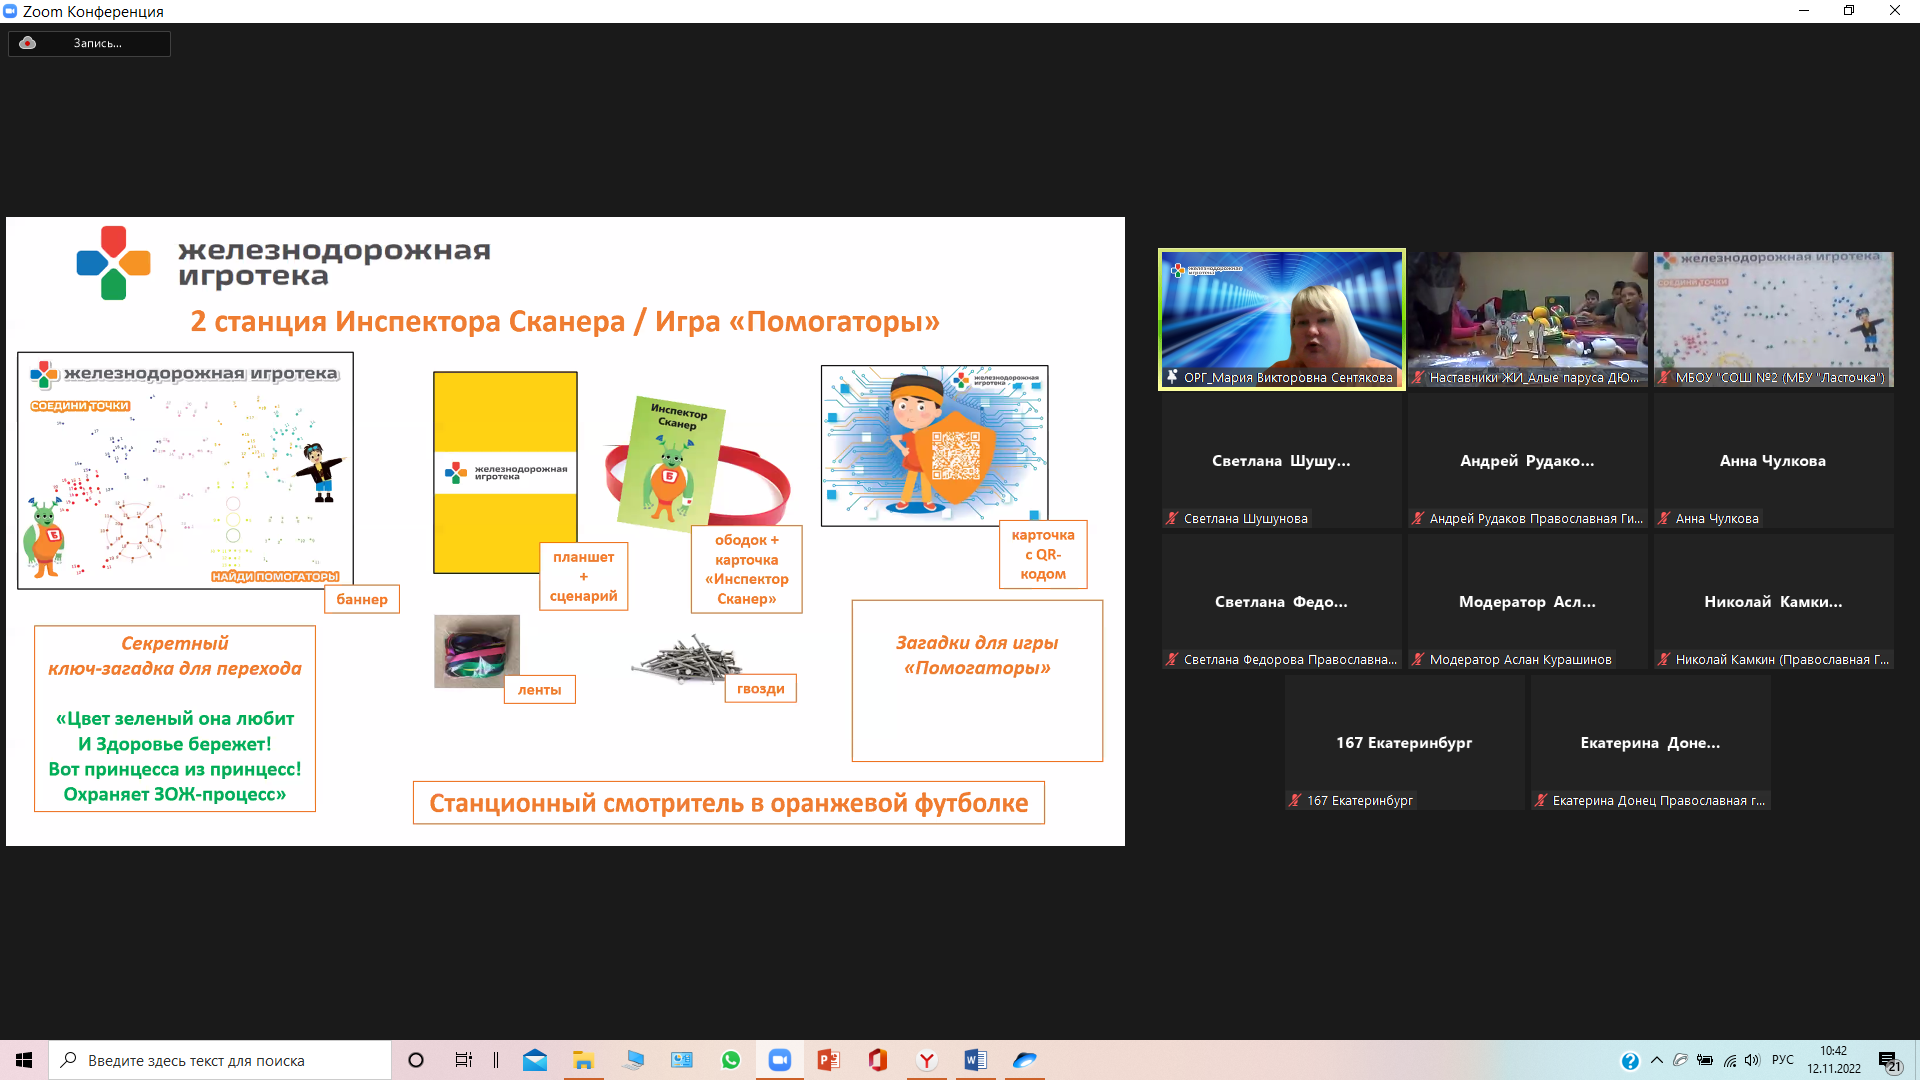Image resolution: width=1920 pixels, height=1080 pixels.
Task: Click the large name Екатерина Доне…
Action: click(1650, 743)
